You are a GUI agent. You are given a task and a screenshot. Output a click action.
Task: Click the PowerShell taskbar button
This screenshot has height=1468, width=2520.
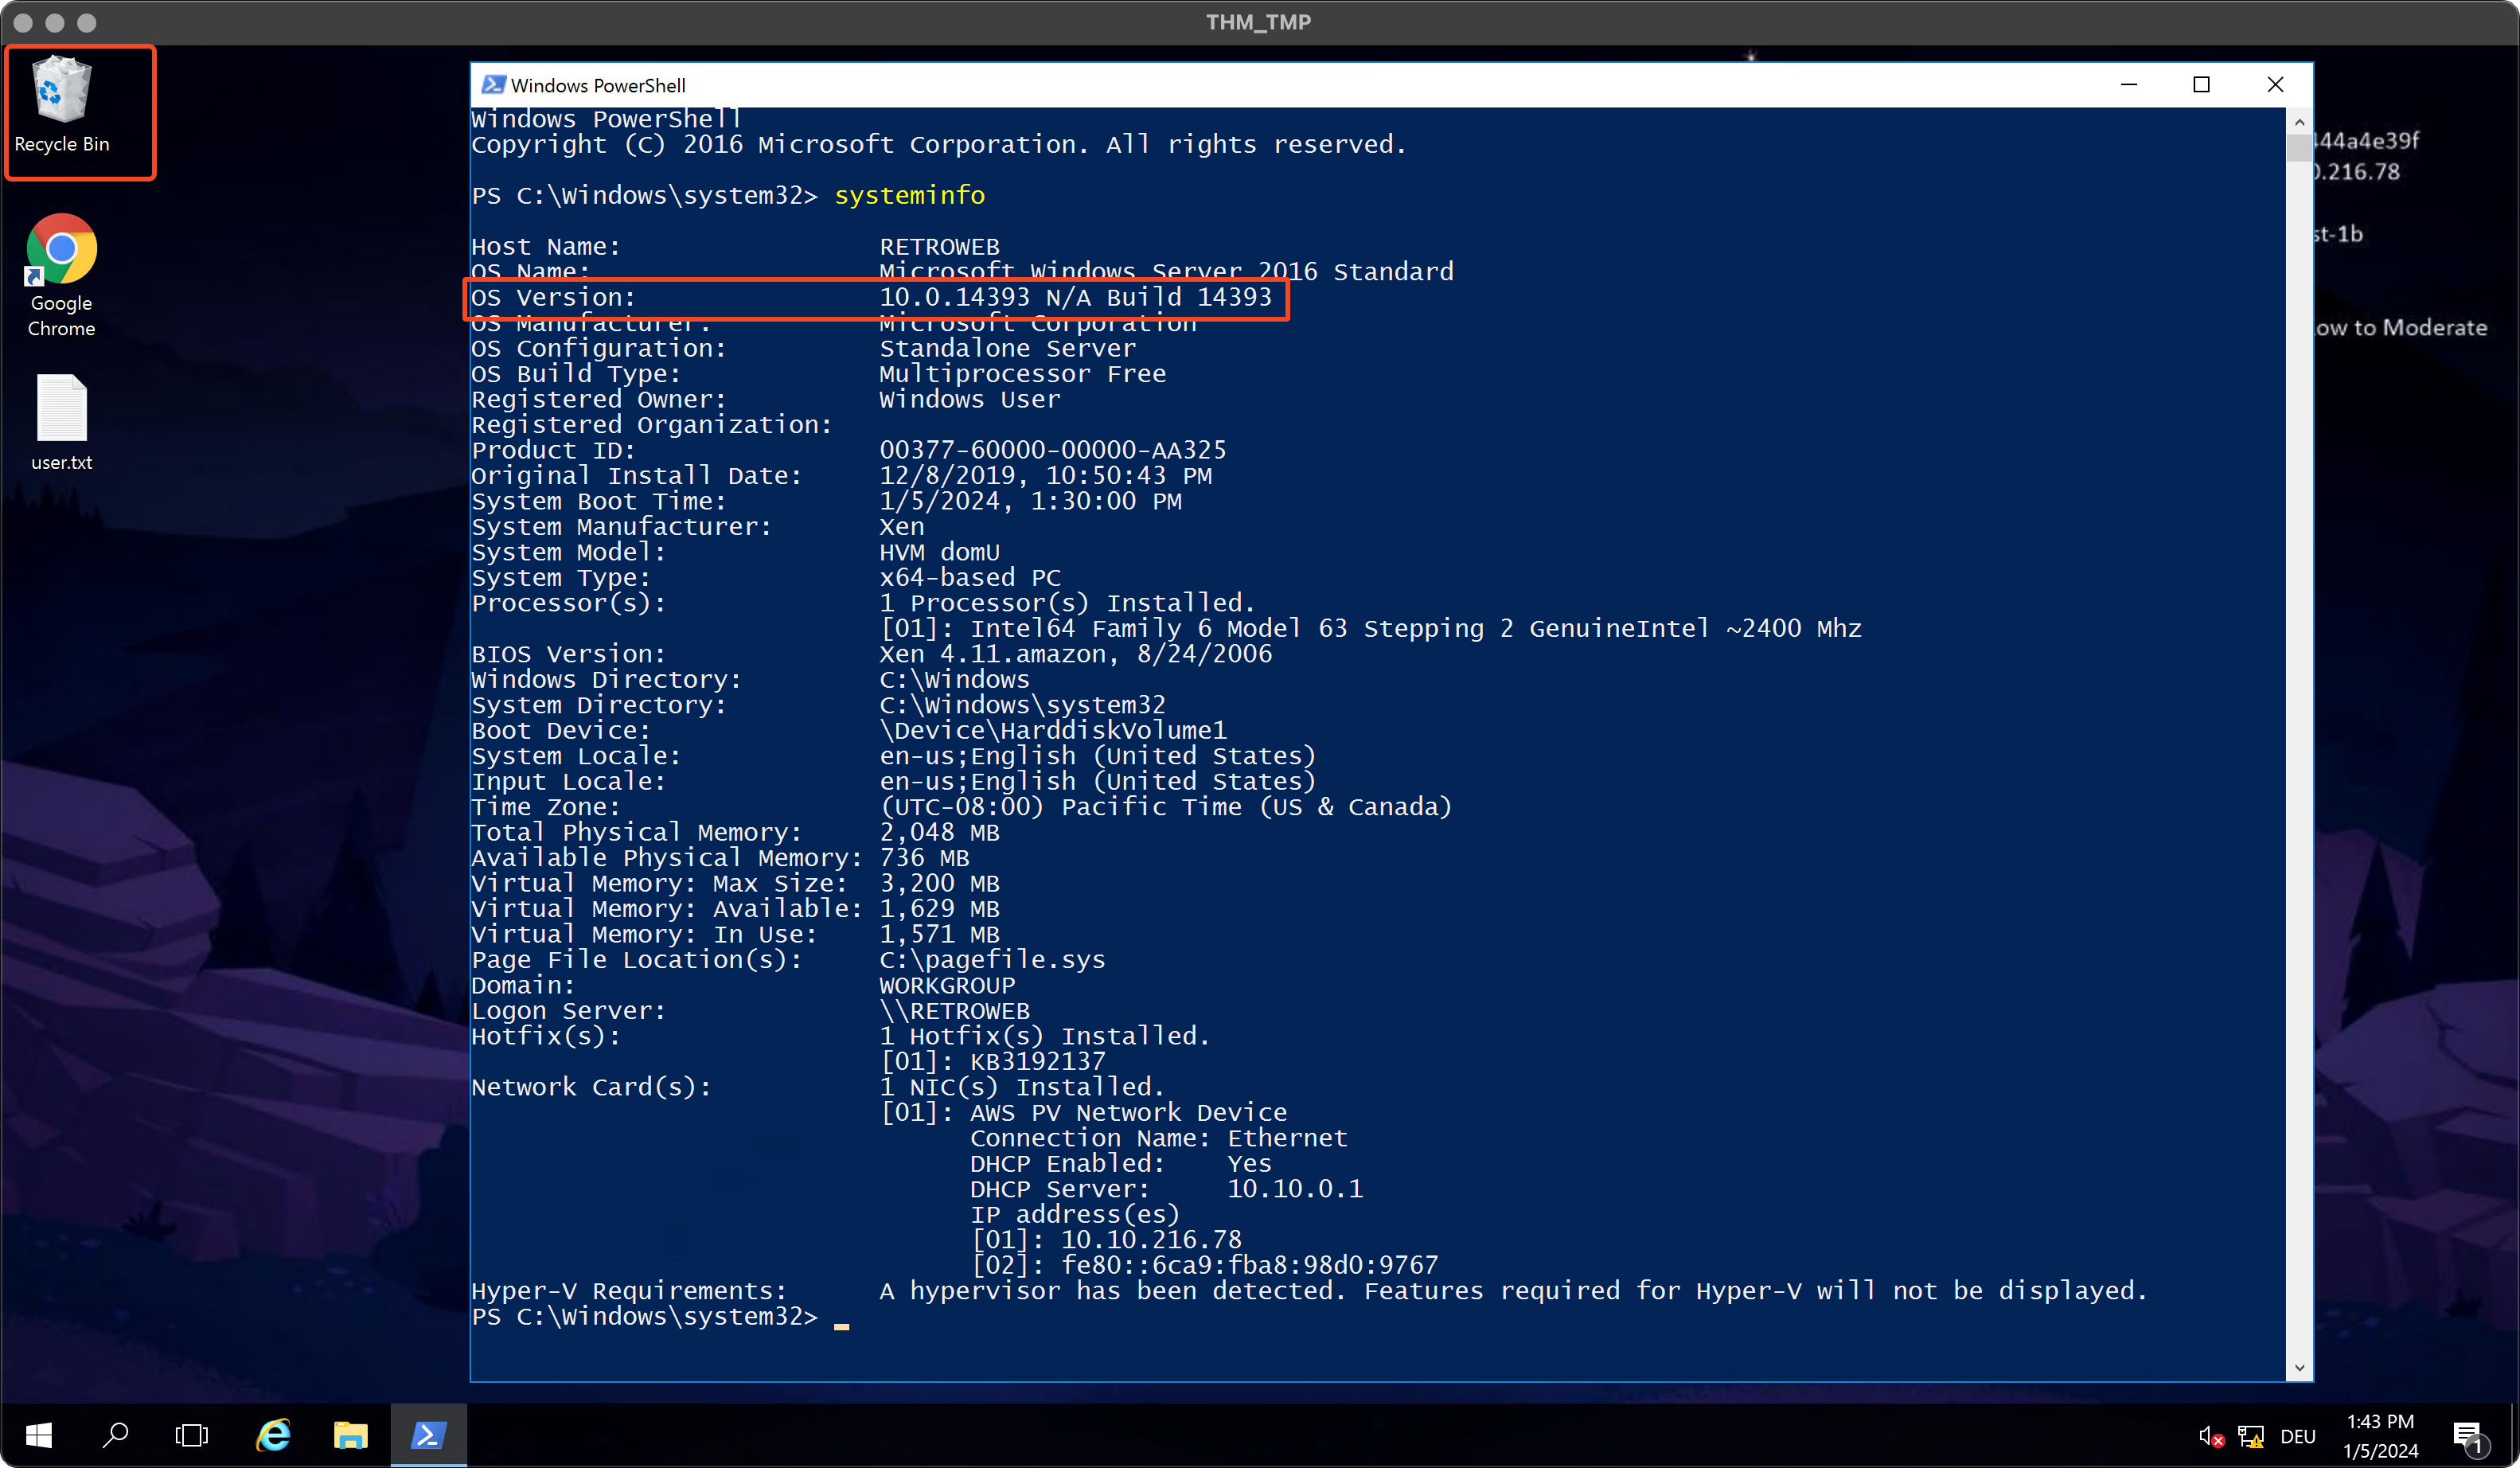coord(428,1436)
